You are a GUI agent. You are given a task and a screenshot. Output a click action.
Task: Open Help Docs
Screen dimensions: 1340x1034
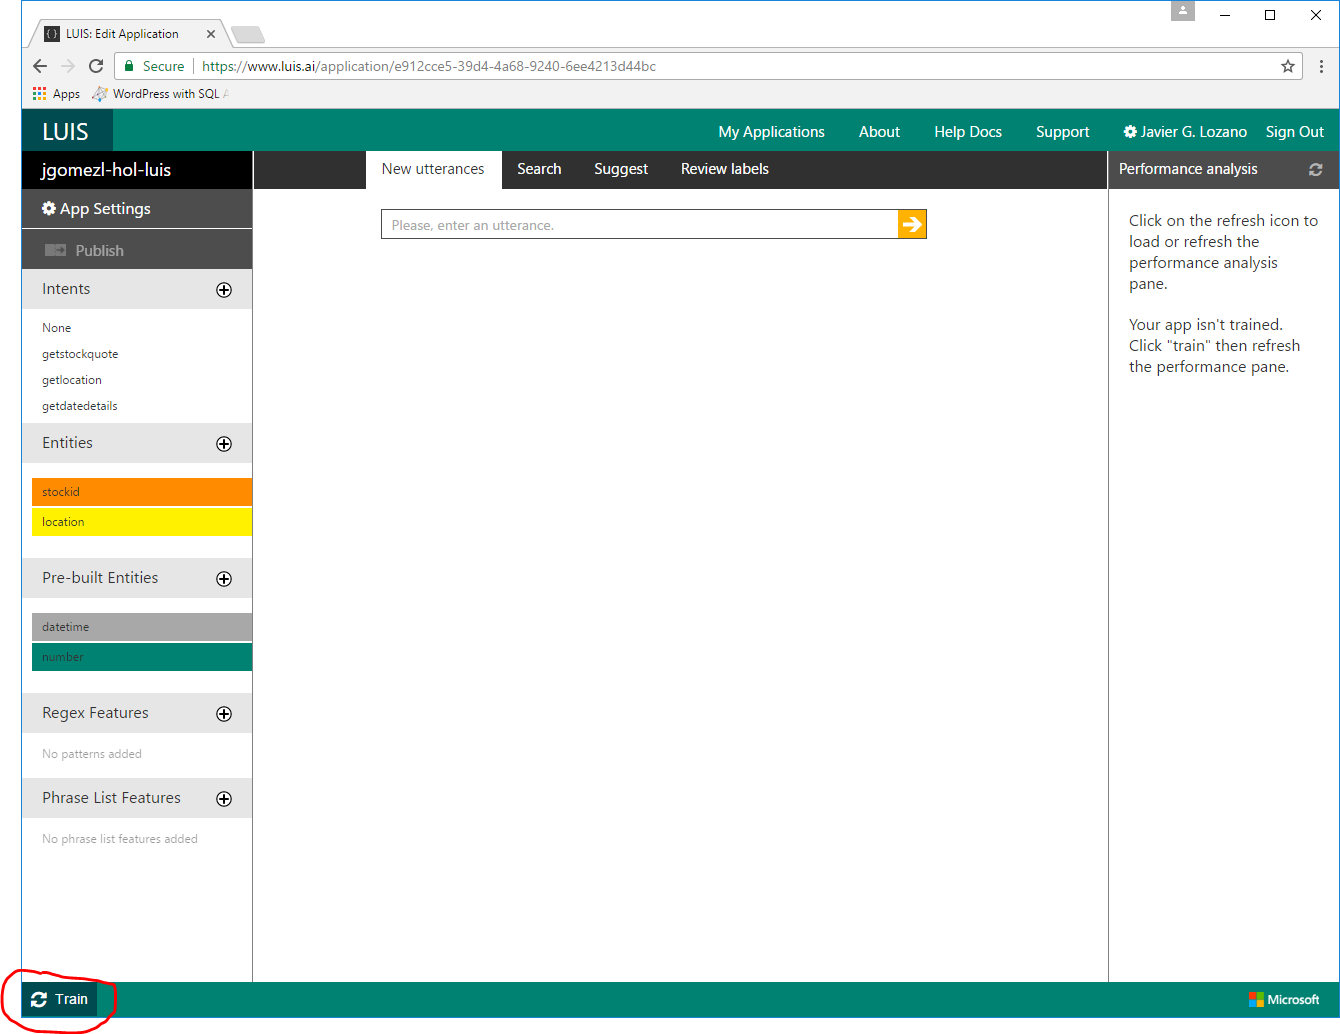[x=968, y=131]
